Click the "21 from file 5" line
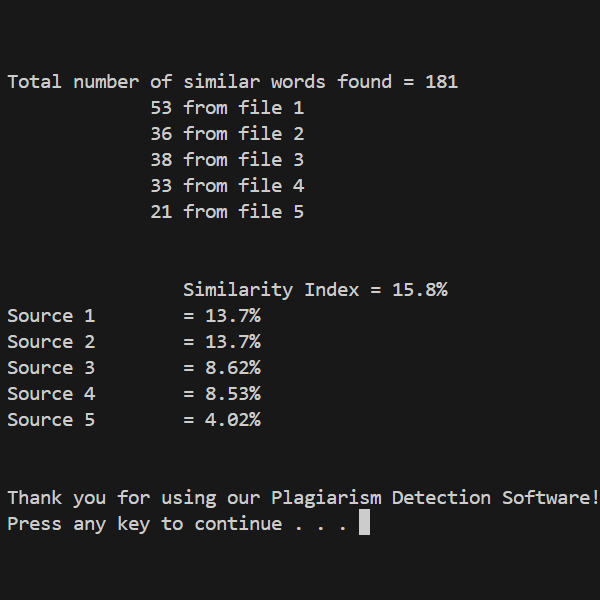Screen dimensions: 600x600 227,212
